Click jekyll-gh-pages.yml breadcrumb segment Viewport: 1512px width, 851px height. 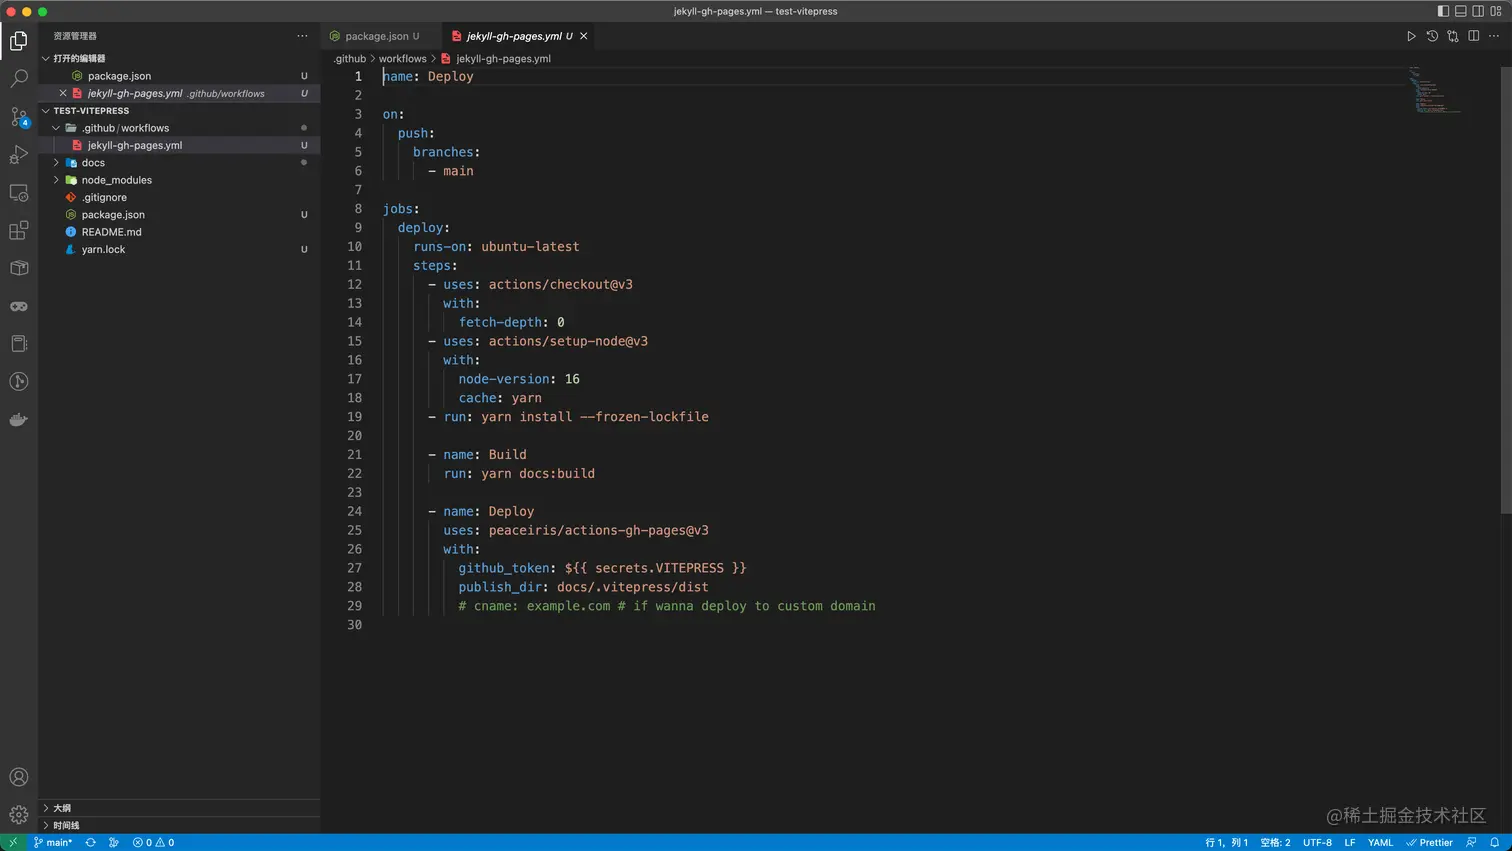coord(503,58)
